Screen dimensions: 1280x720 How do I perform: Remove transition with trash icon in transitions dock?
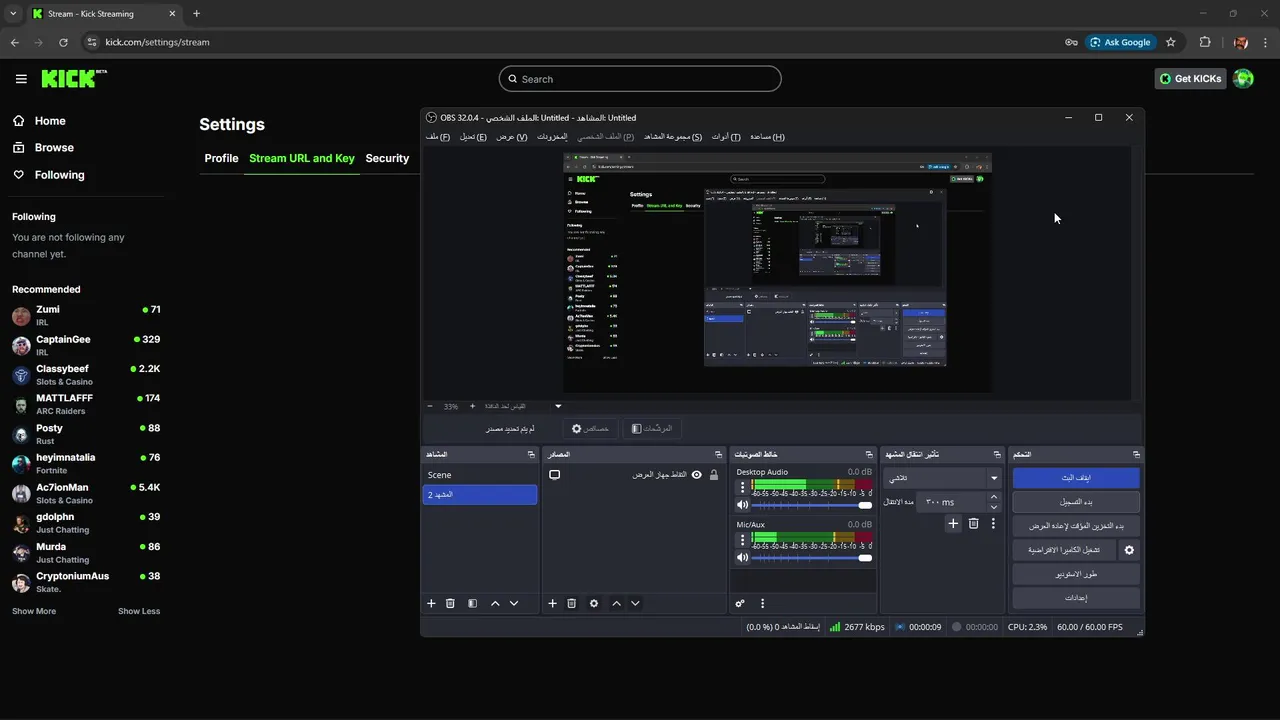pos(973,523)
